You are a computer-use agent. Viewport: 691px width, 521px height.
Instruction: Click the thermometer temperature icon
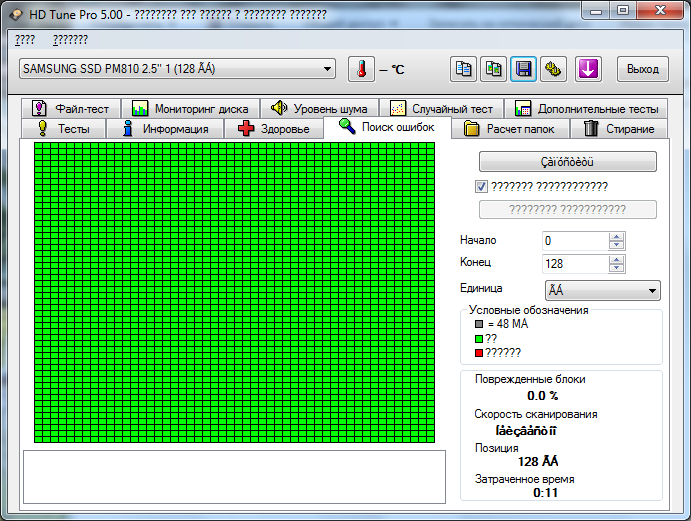click(x=361, y=69)
